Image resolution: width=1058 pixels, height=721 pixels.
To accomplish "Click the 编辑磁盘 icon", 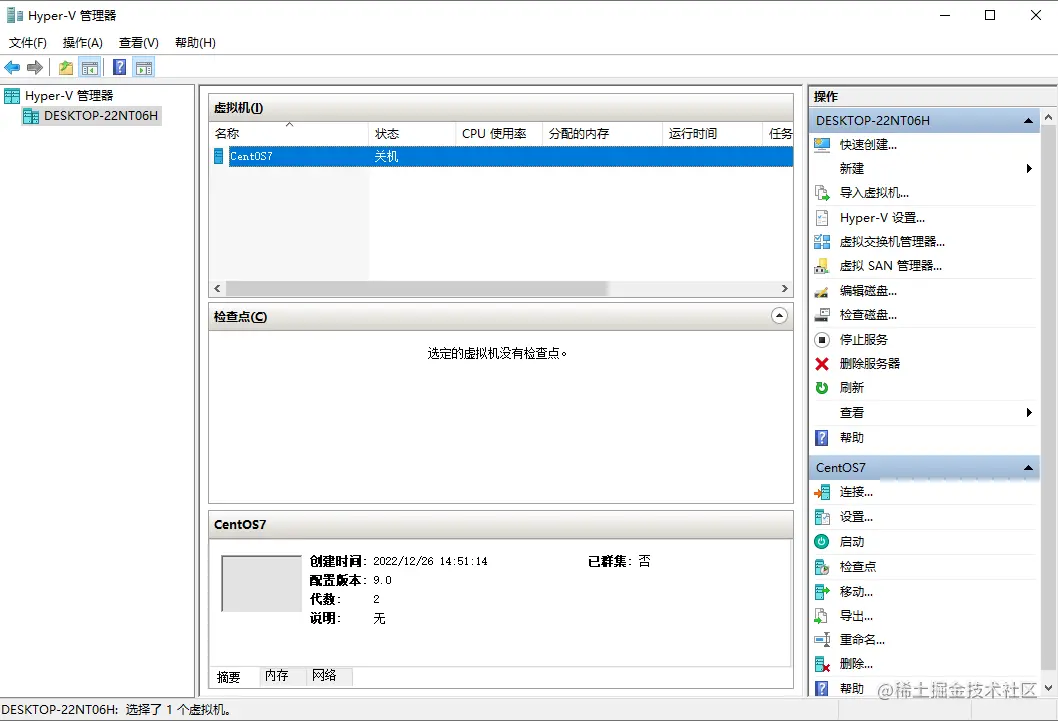I will [821, 290].
